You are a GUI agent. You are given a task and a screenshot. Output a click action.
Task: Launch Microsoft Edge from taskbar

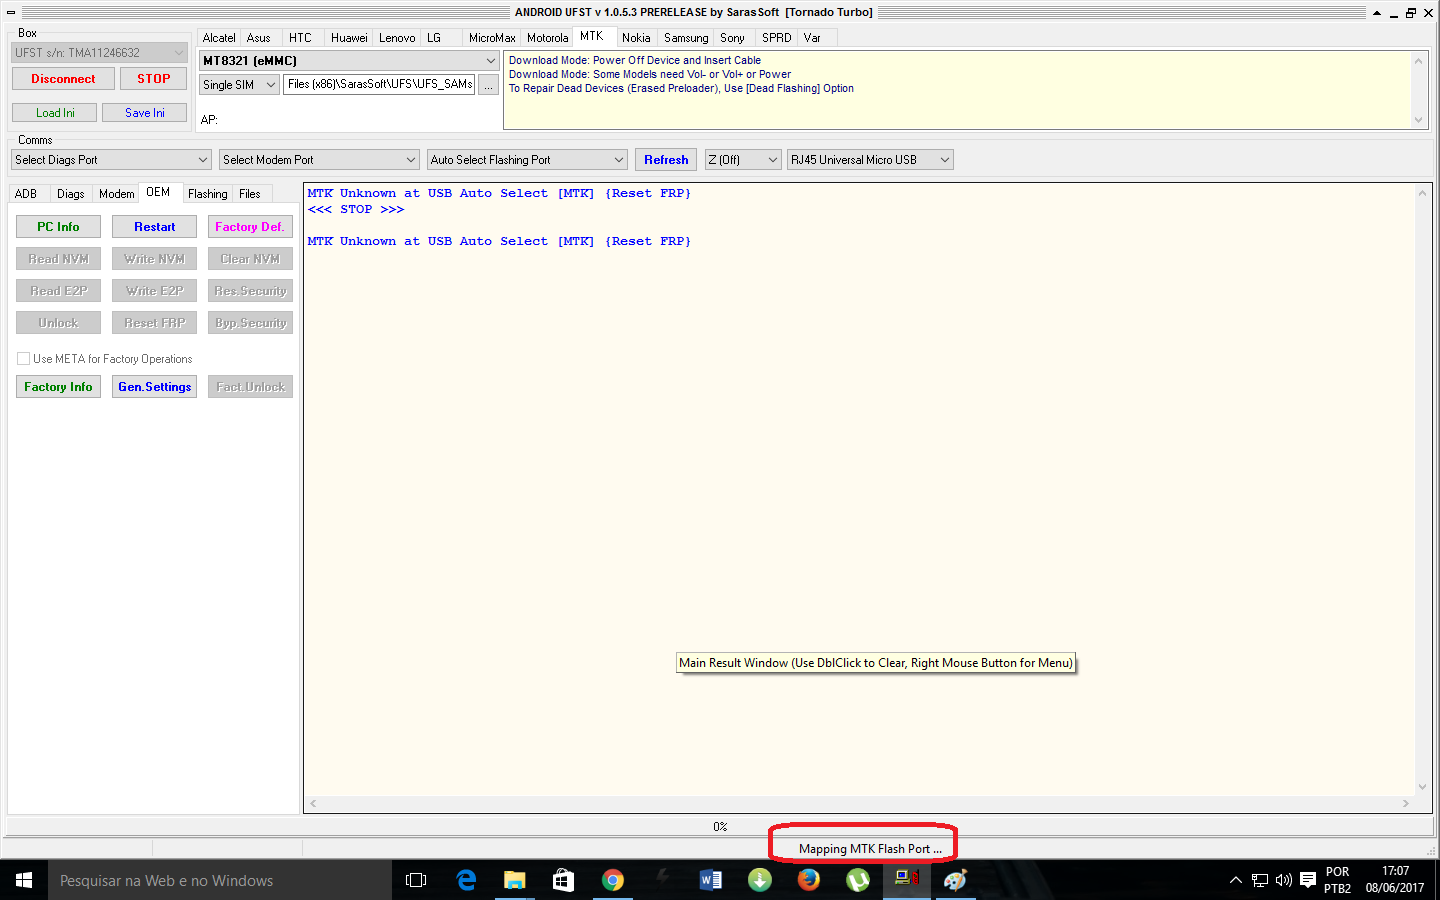(x=466, y=880)
